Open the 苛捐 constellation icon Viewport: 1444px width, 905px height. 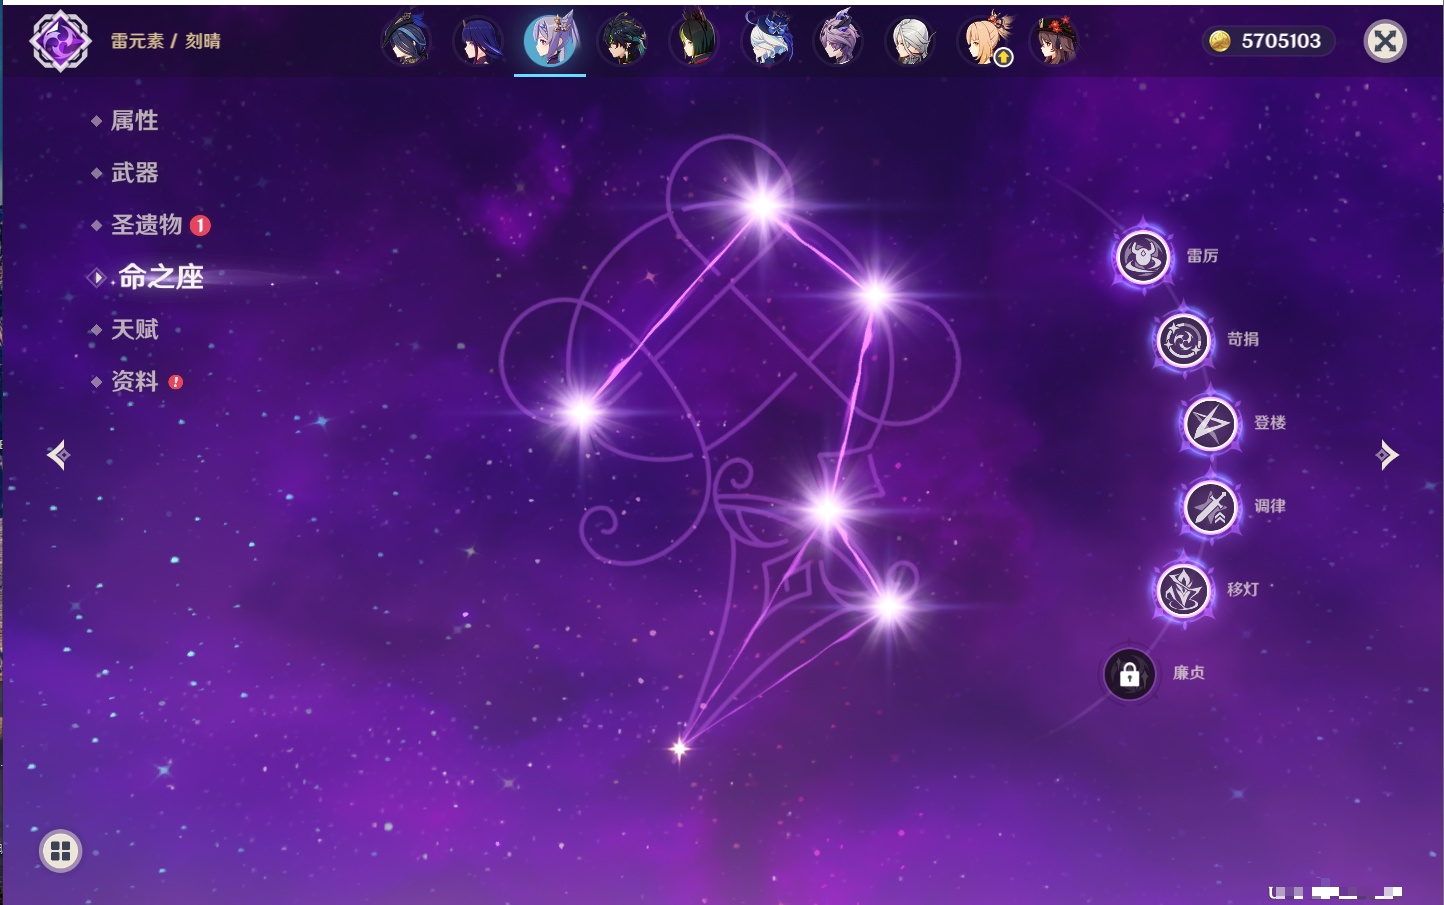click(x=1183, y=340)
